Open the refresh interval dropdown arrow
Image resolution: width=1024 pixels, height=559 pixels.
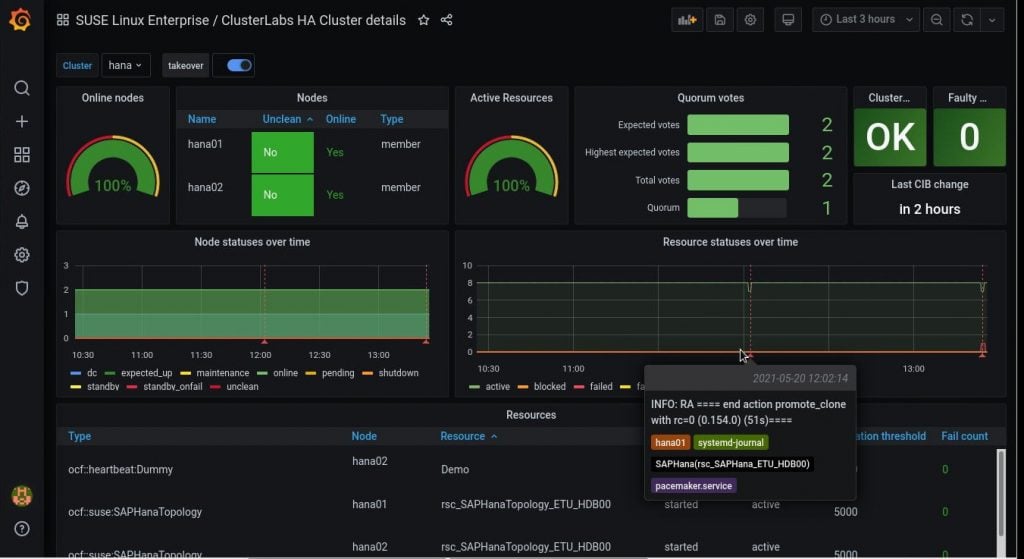point(992,20)
